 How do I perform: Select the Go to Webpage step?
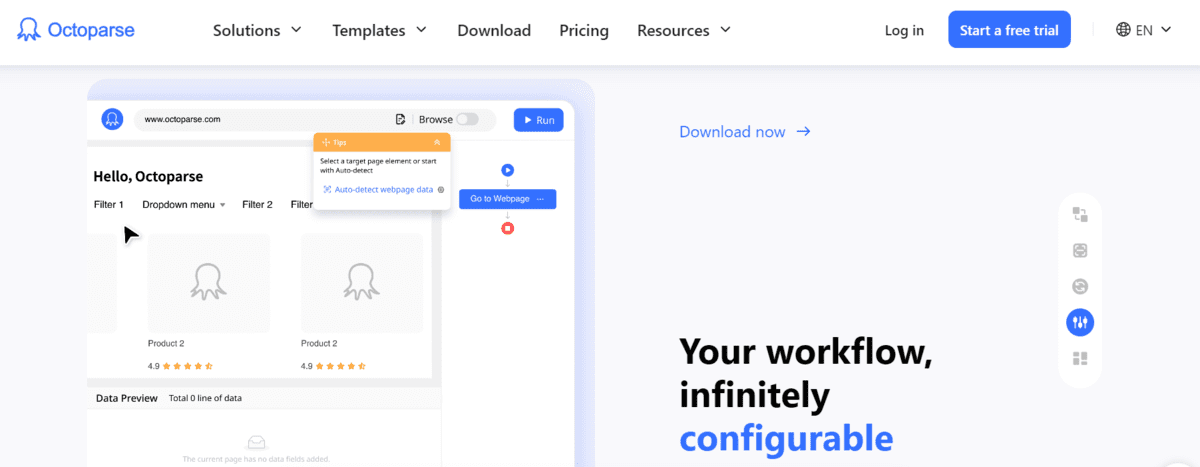[x=507, y=199]
